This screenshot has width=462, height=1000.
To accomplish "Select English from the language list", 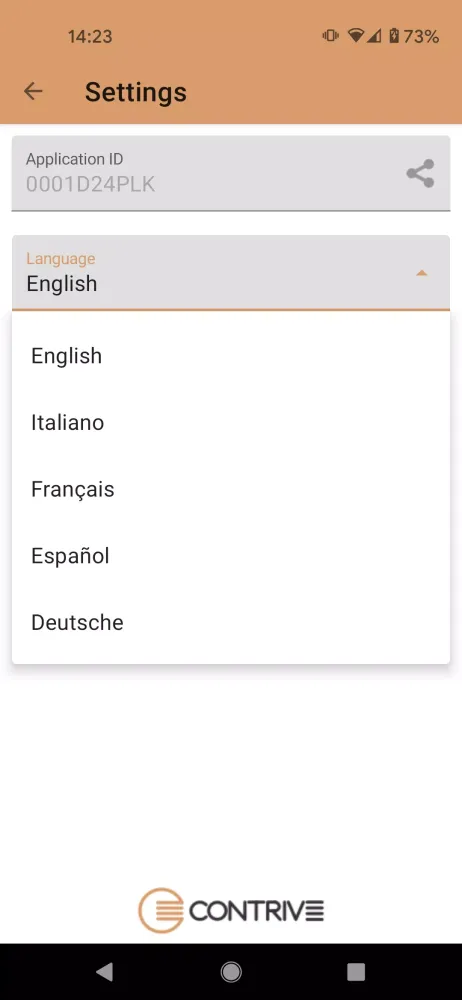I will coord(231,356).
